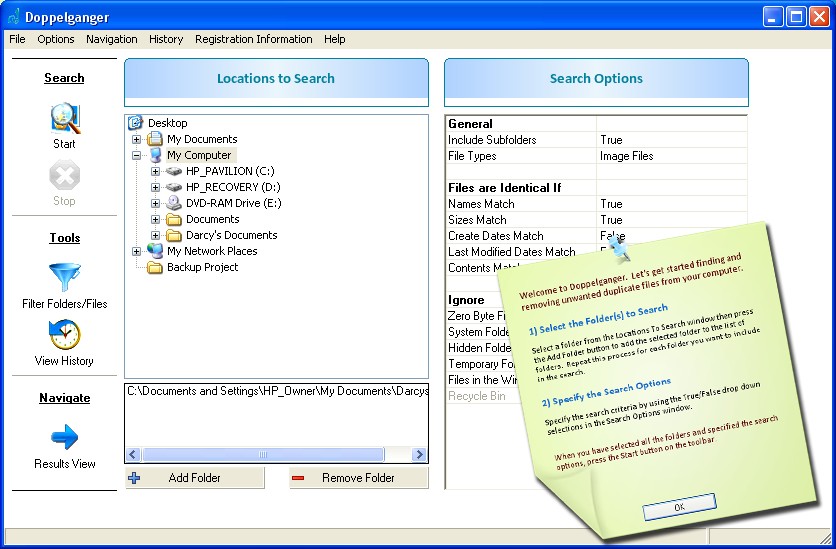Change the File Types Image Files value
The height and width of the screenshot is (549, 836).
tap(671, 156)
